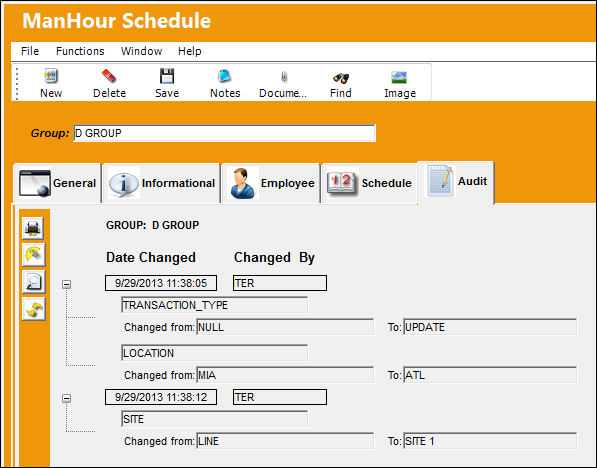Switch to the General tab

(x=57, y=183)
